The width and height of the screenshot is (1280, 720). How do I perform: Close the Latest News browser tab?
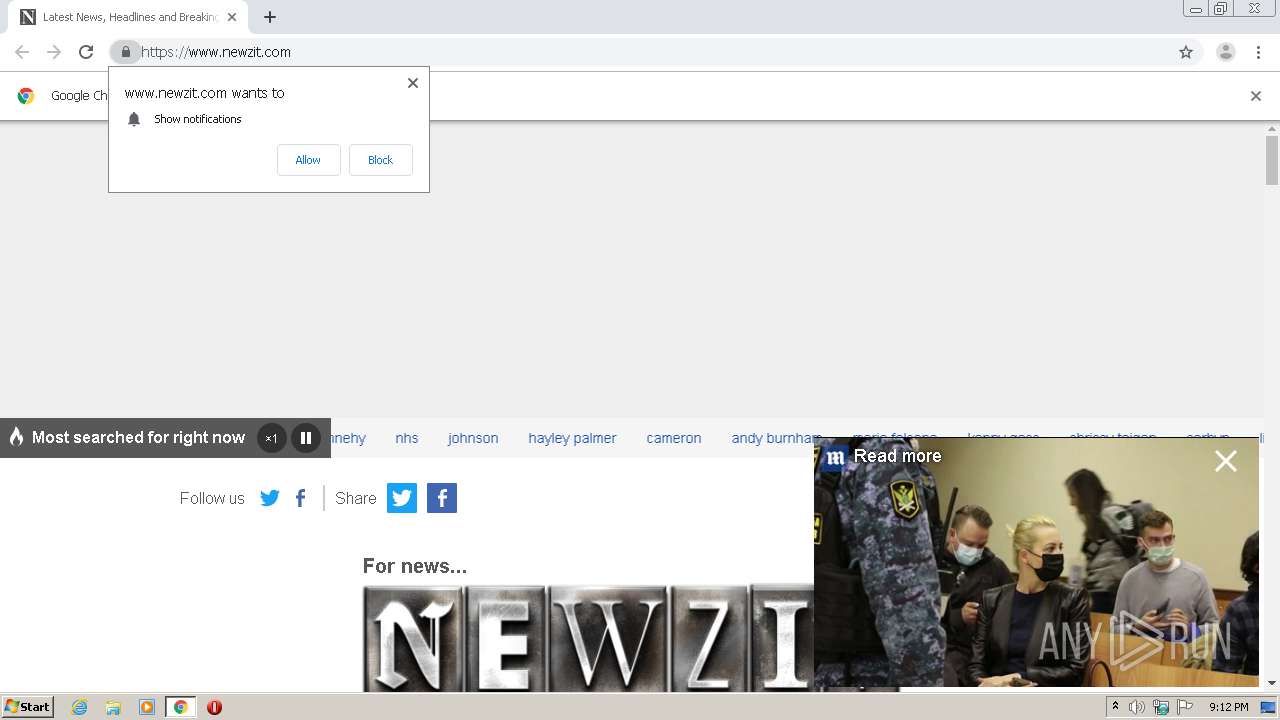click(x=232, y=17)
